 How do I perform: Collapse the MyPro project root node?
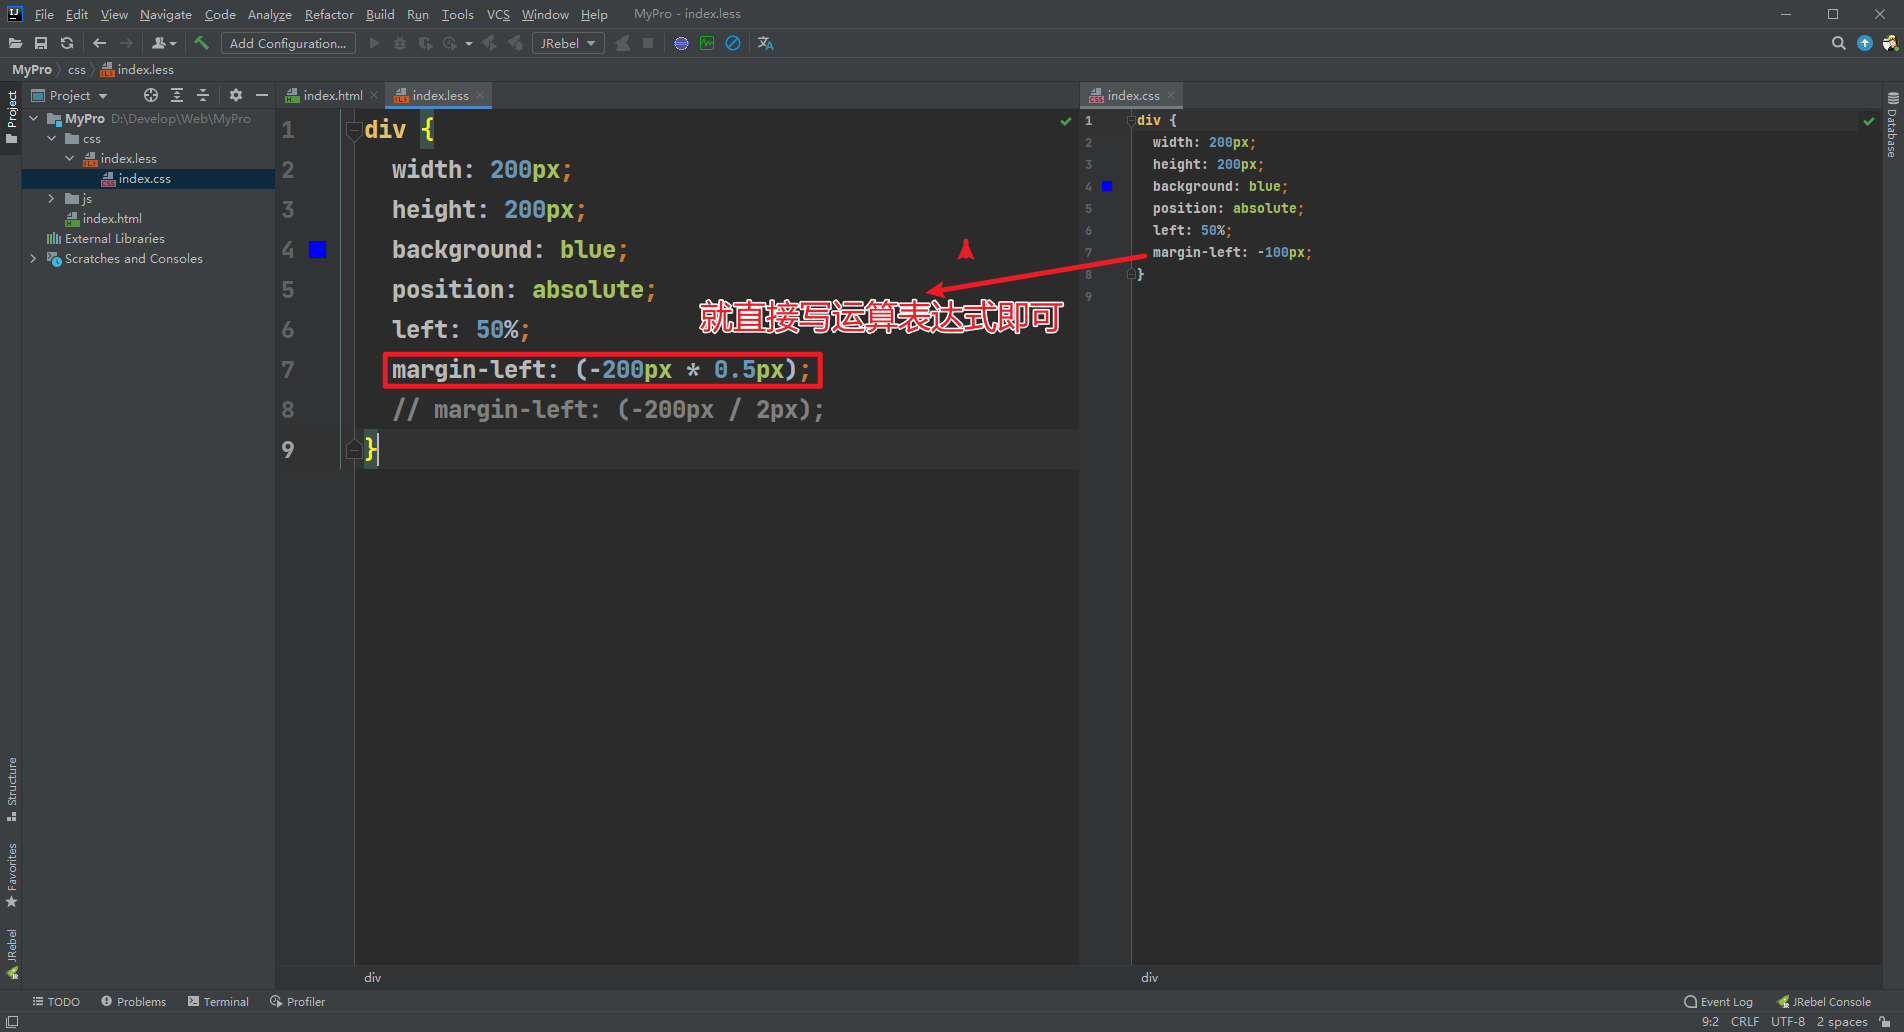(34, 118)
